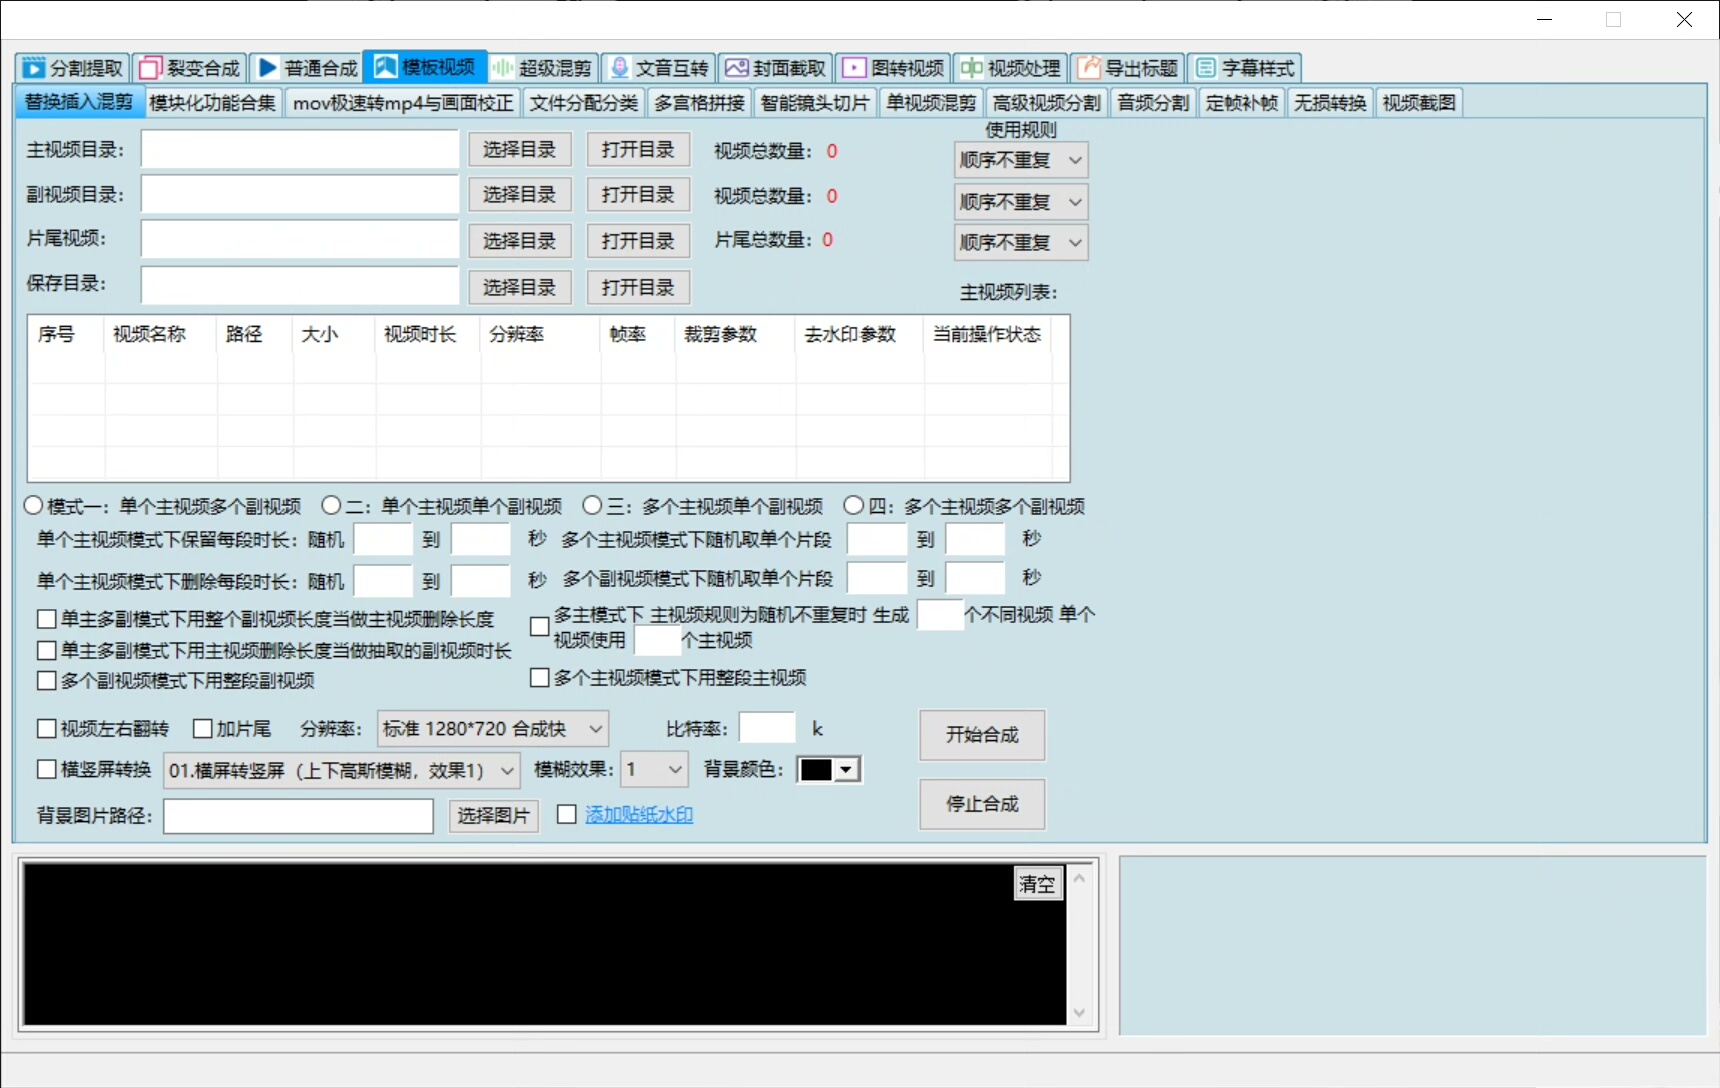Screen dimensions: 1720x1088
Task: Click the 封面截取 picture icon
Action: click(x=737, y=68)
